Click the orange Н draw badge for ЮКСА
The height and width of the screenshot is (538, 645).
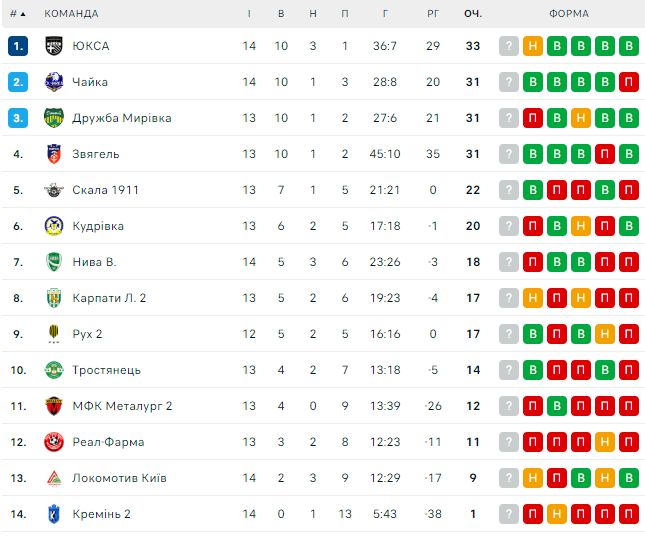coord(533,46)
